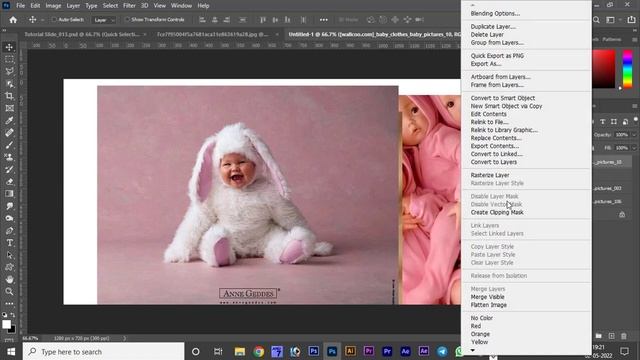Open the Filter menu
This screenshot has height=360, width=640.
click(129, 6)
